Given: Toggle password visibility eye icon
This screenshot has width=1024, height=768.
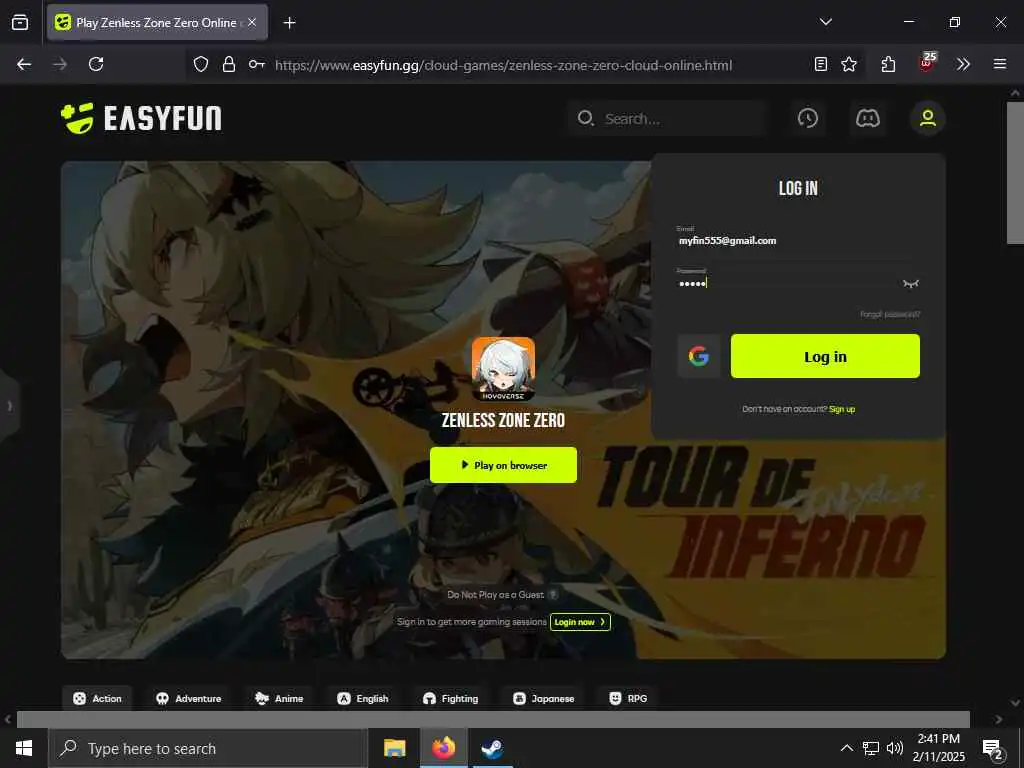Looking at the screenshot, I should (x=910, y=283).
